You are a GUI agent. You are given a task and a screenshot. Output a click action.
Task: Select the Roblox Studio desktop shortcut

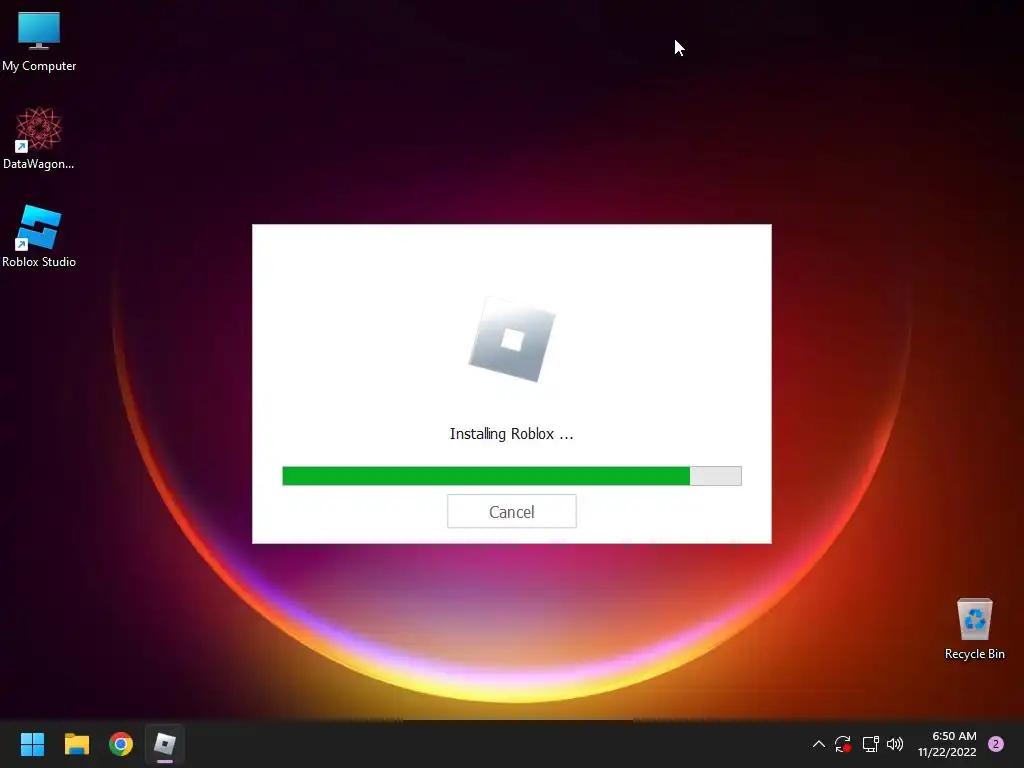point(39,236)
